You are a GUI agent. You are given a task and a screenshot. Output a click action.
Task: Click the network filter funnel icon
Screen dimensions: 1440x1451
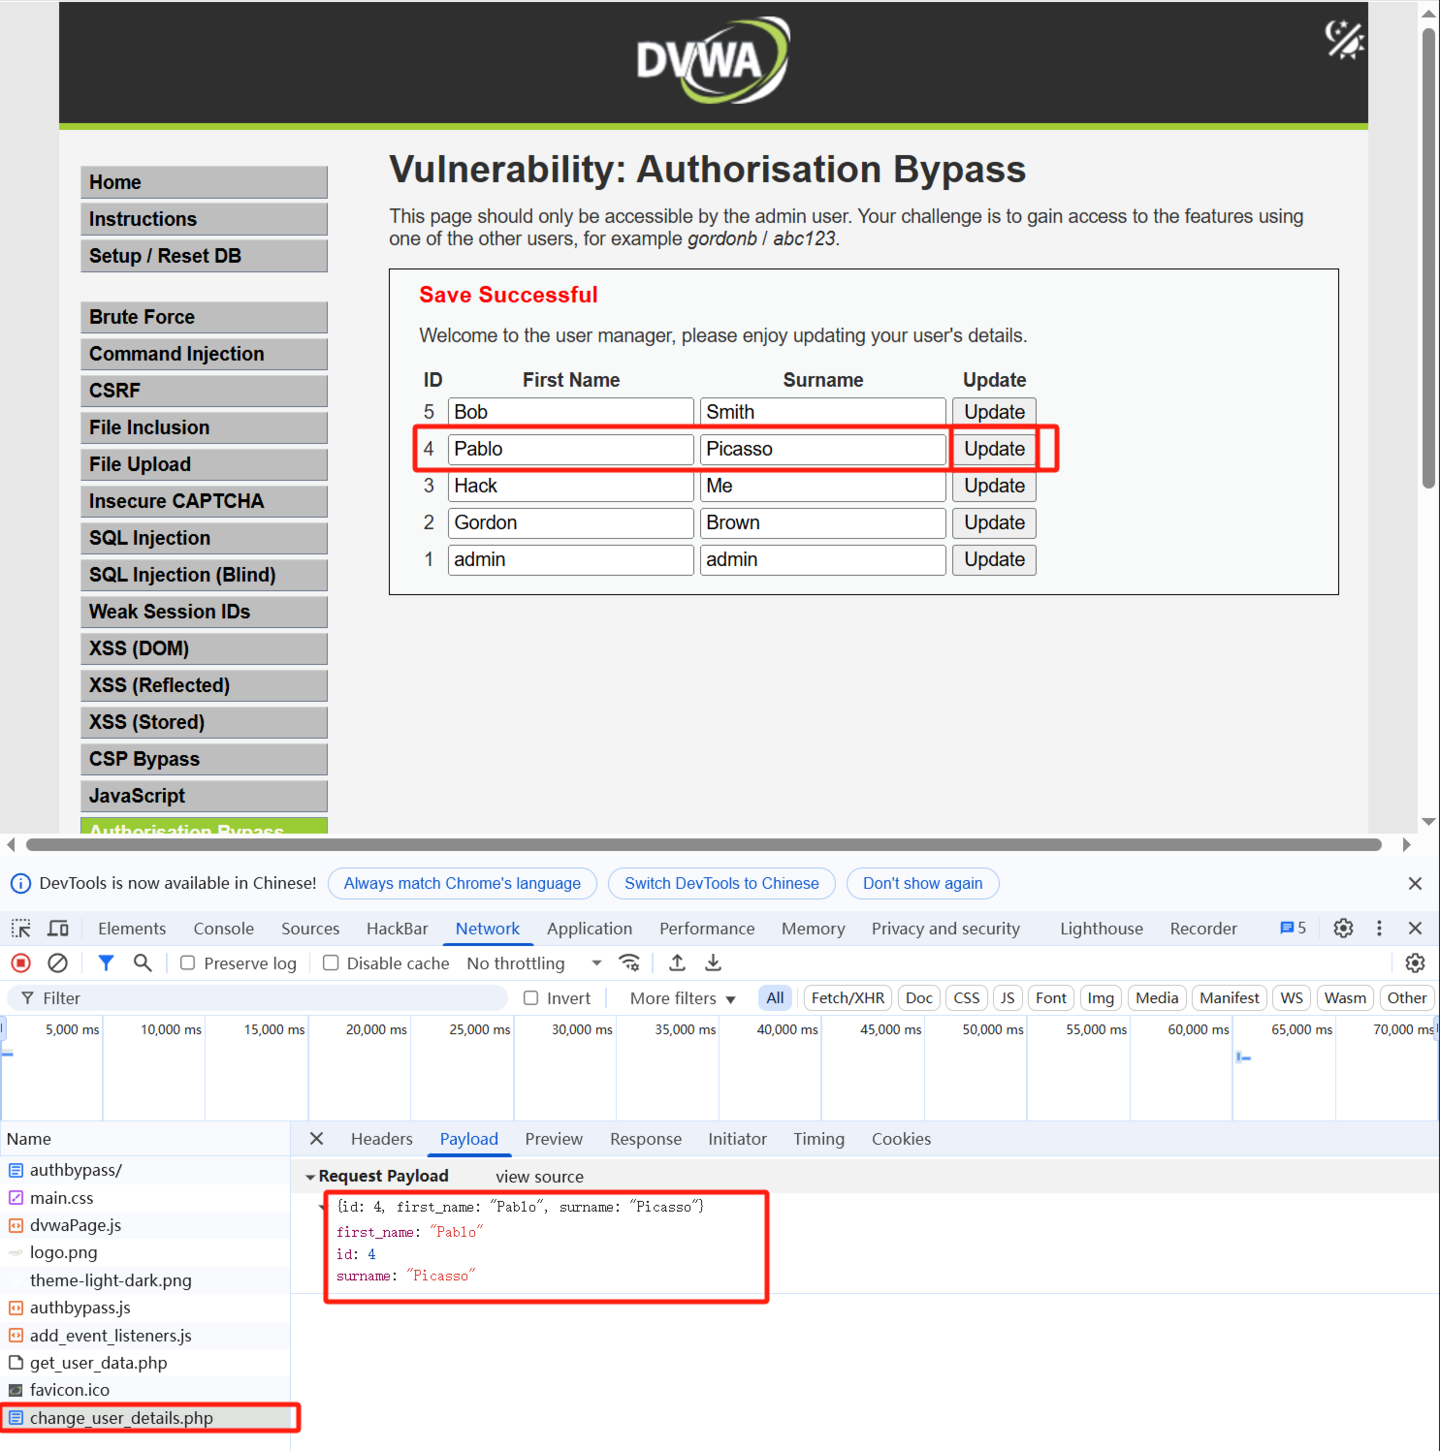click(105, 963)
